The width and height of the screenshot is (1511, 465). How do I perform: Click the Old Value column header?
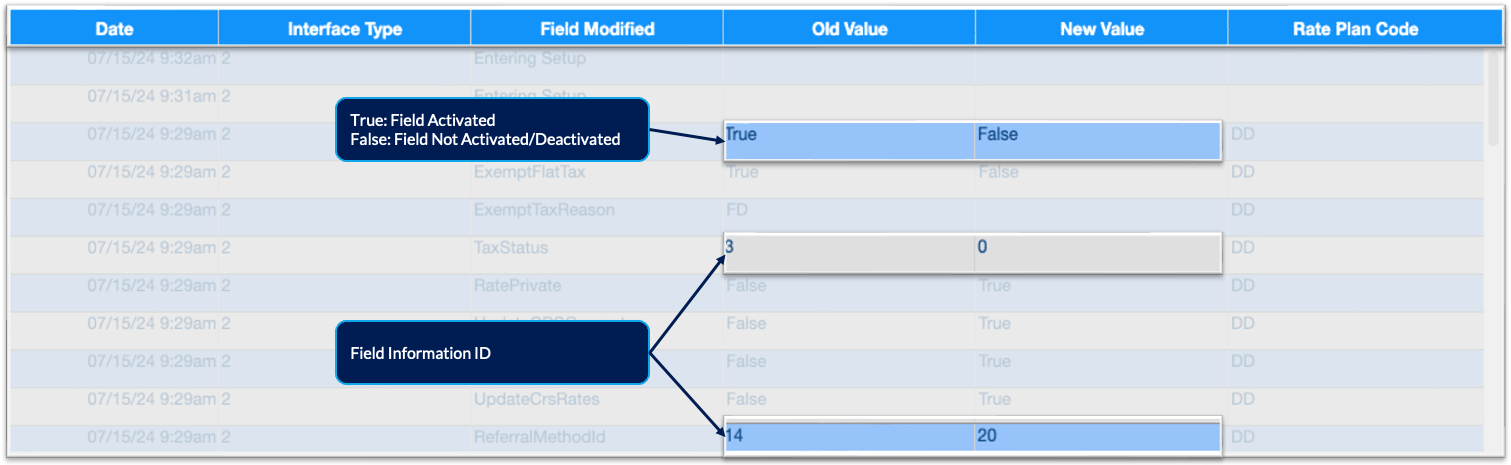(x=849, y=29)
